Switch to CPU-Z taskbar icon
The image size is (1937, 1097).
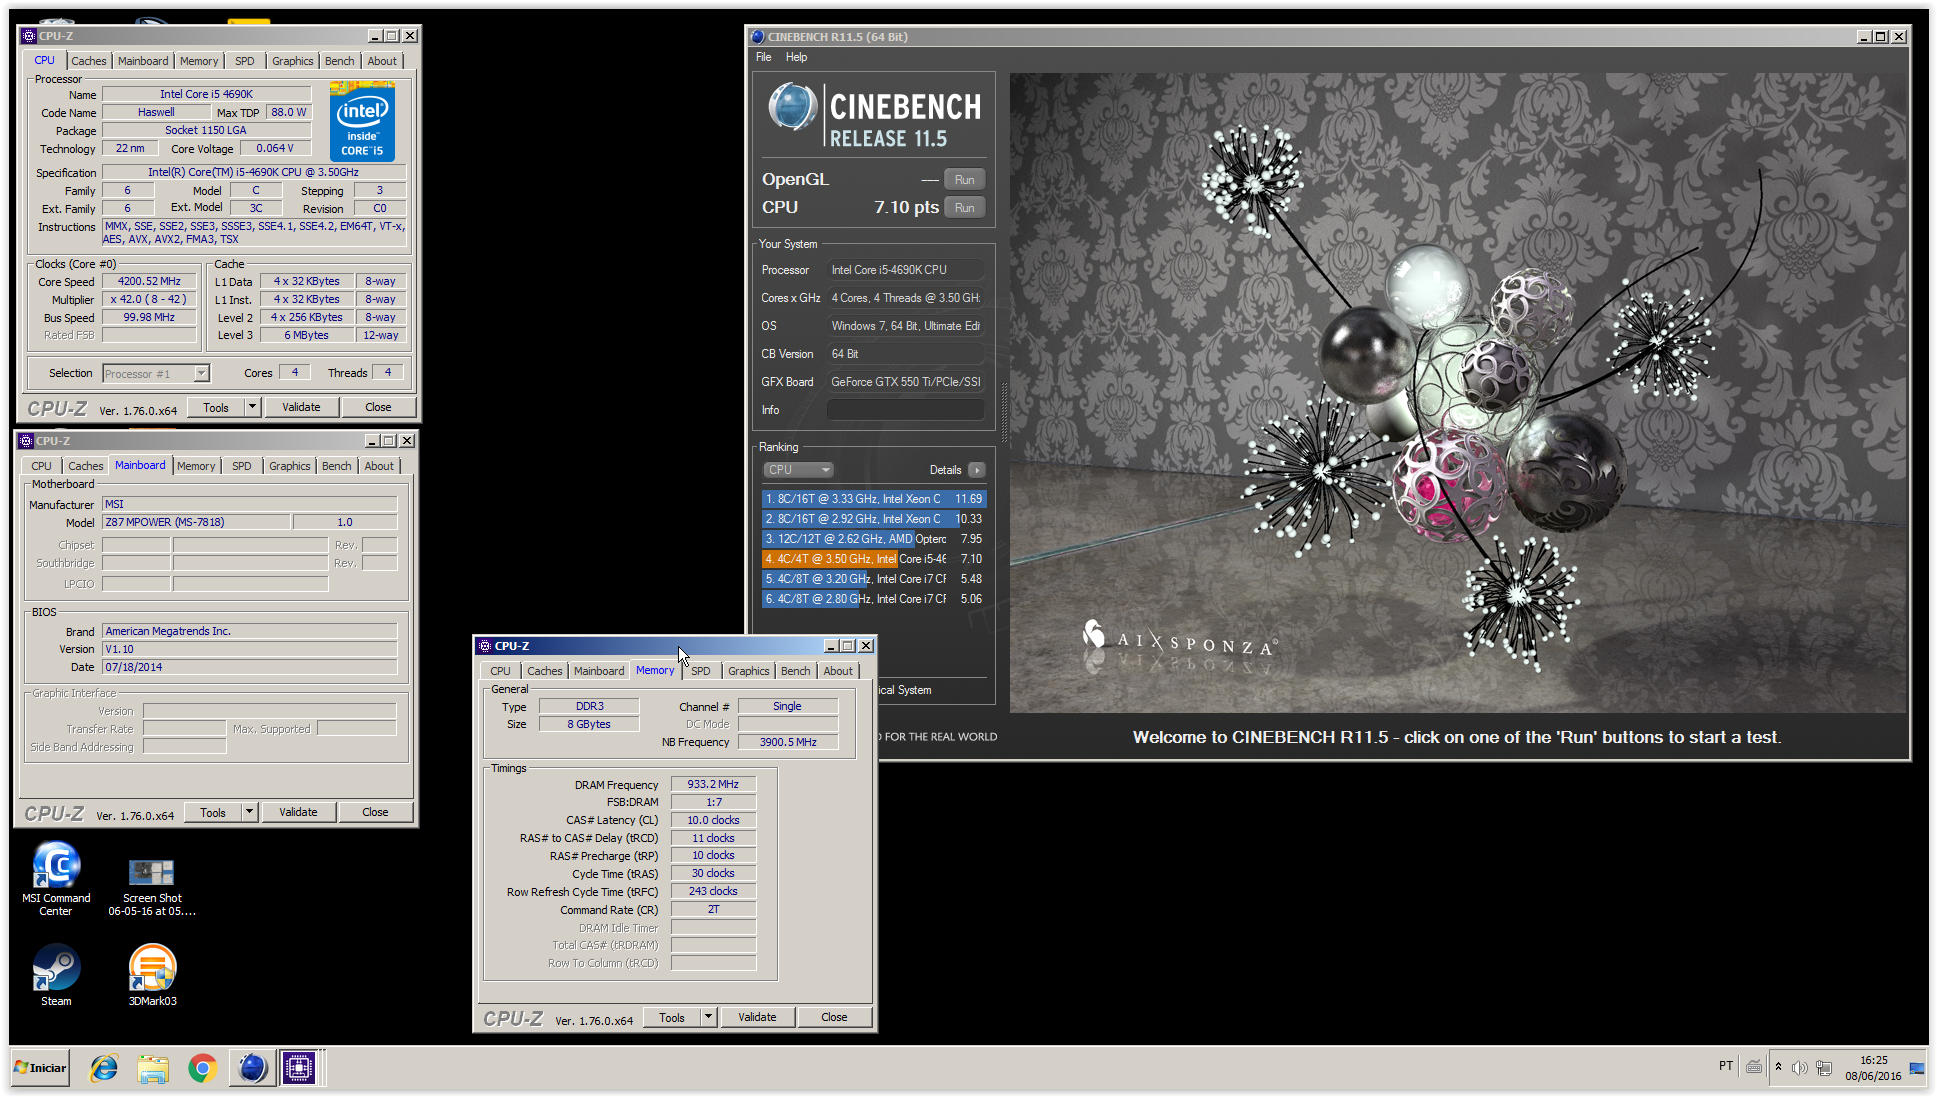(x=298, y=1068)
